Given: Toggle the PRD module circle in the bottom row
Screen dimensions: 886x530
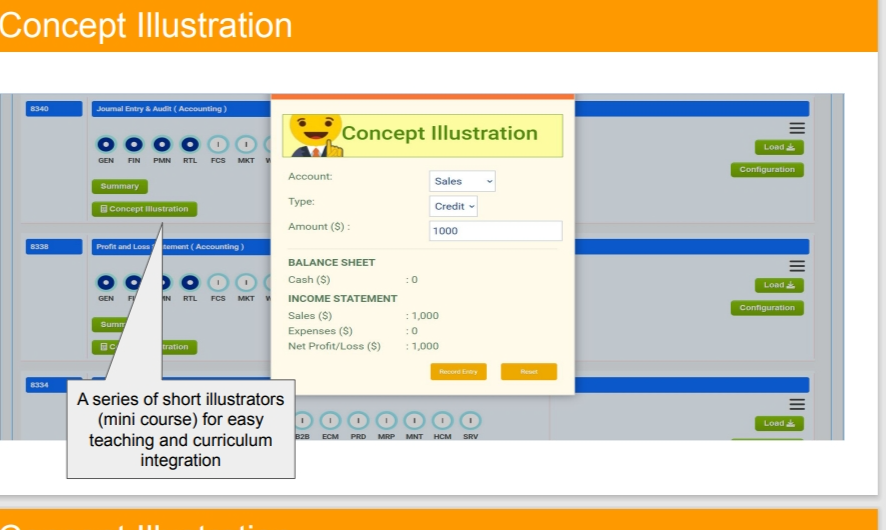Looking at the screenshot, I should pyautogui.click(x=358, y=421).
